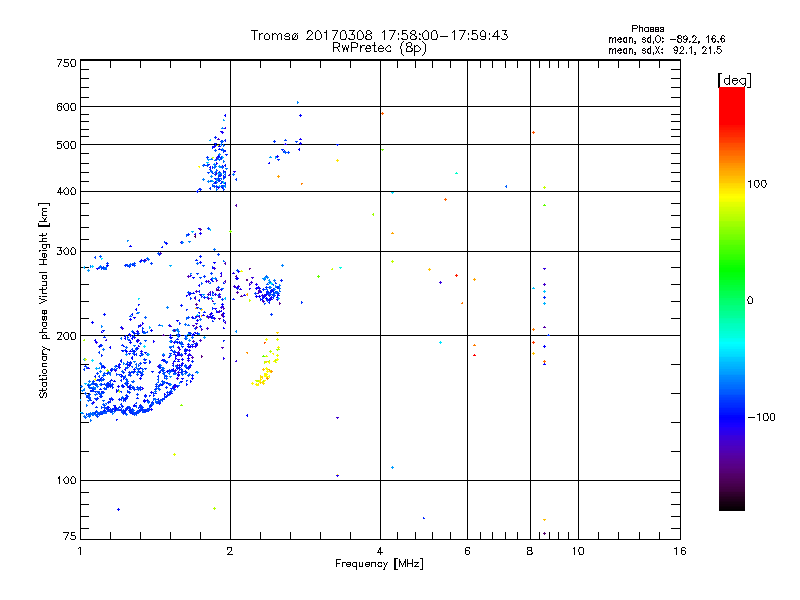Click the x-axis tick label "8"
Screen dimensions: 800x600
coord(530,551)
